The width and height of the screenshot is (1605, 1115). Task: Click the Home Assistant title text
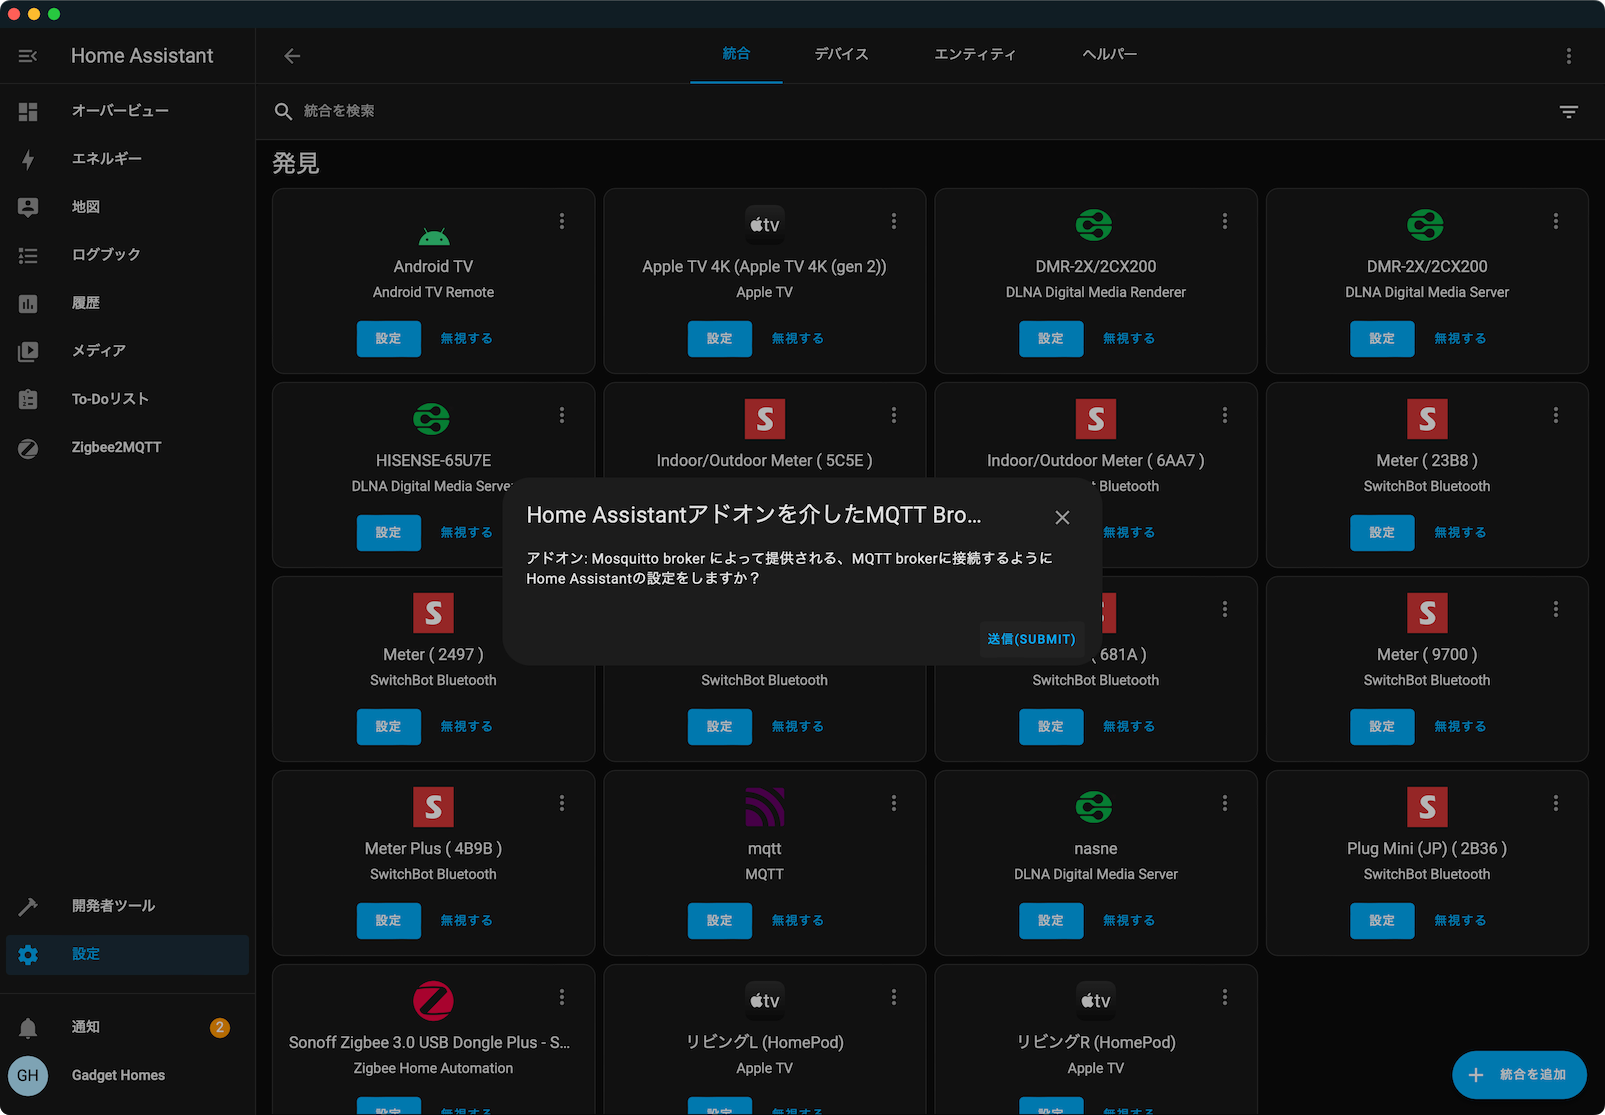tap(142, 56)
